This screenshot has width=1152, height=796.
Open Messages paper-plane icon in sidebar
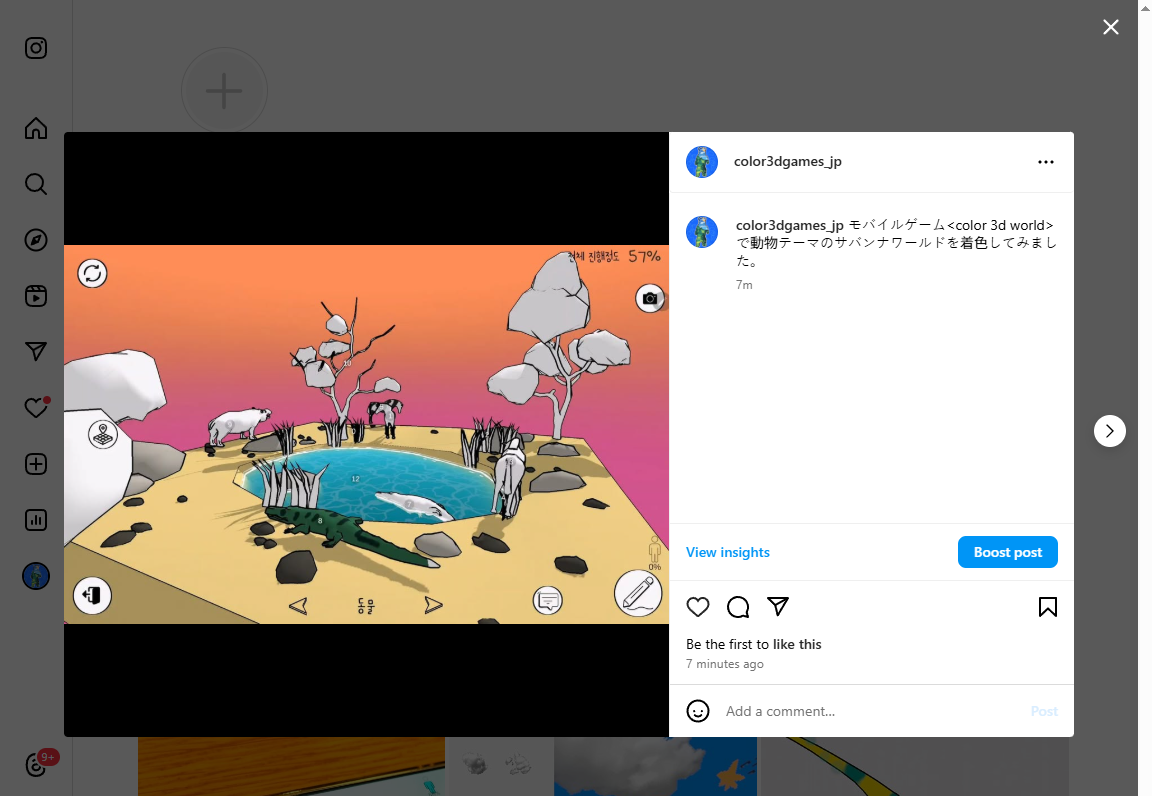point(36,351)
